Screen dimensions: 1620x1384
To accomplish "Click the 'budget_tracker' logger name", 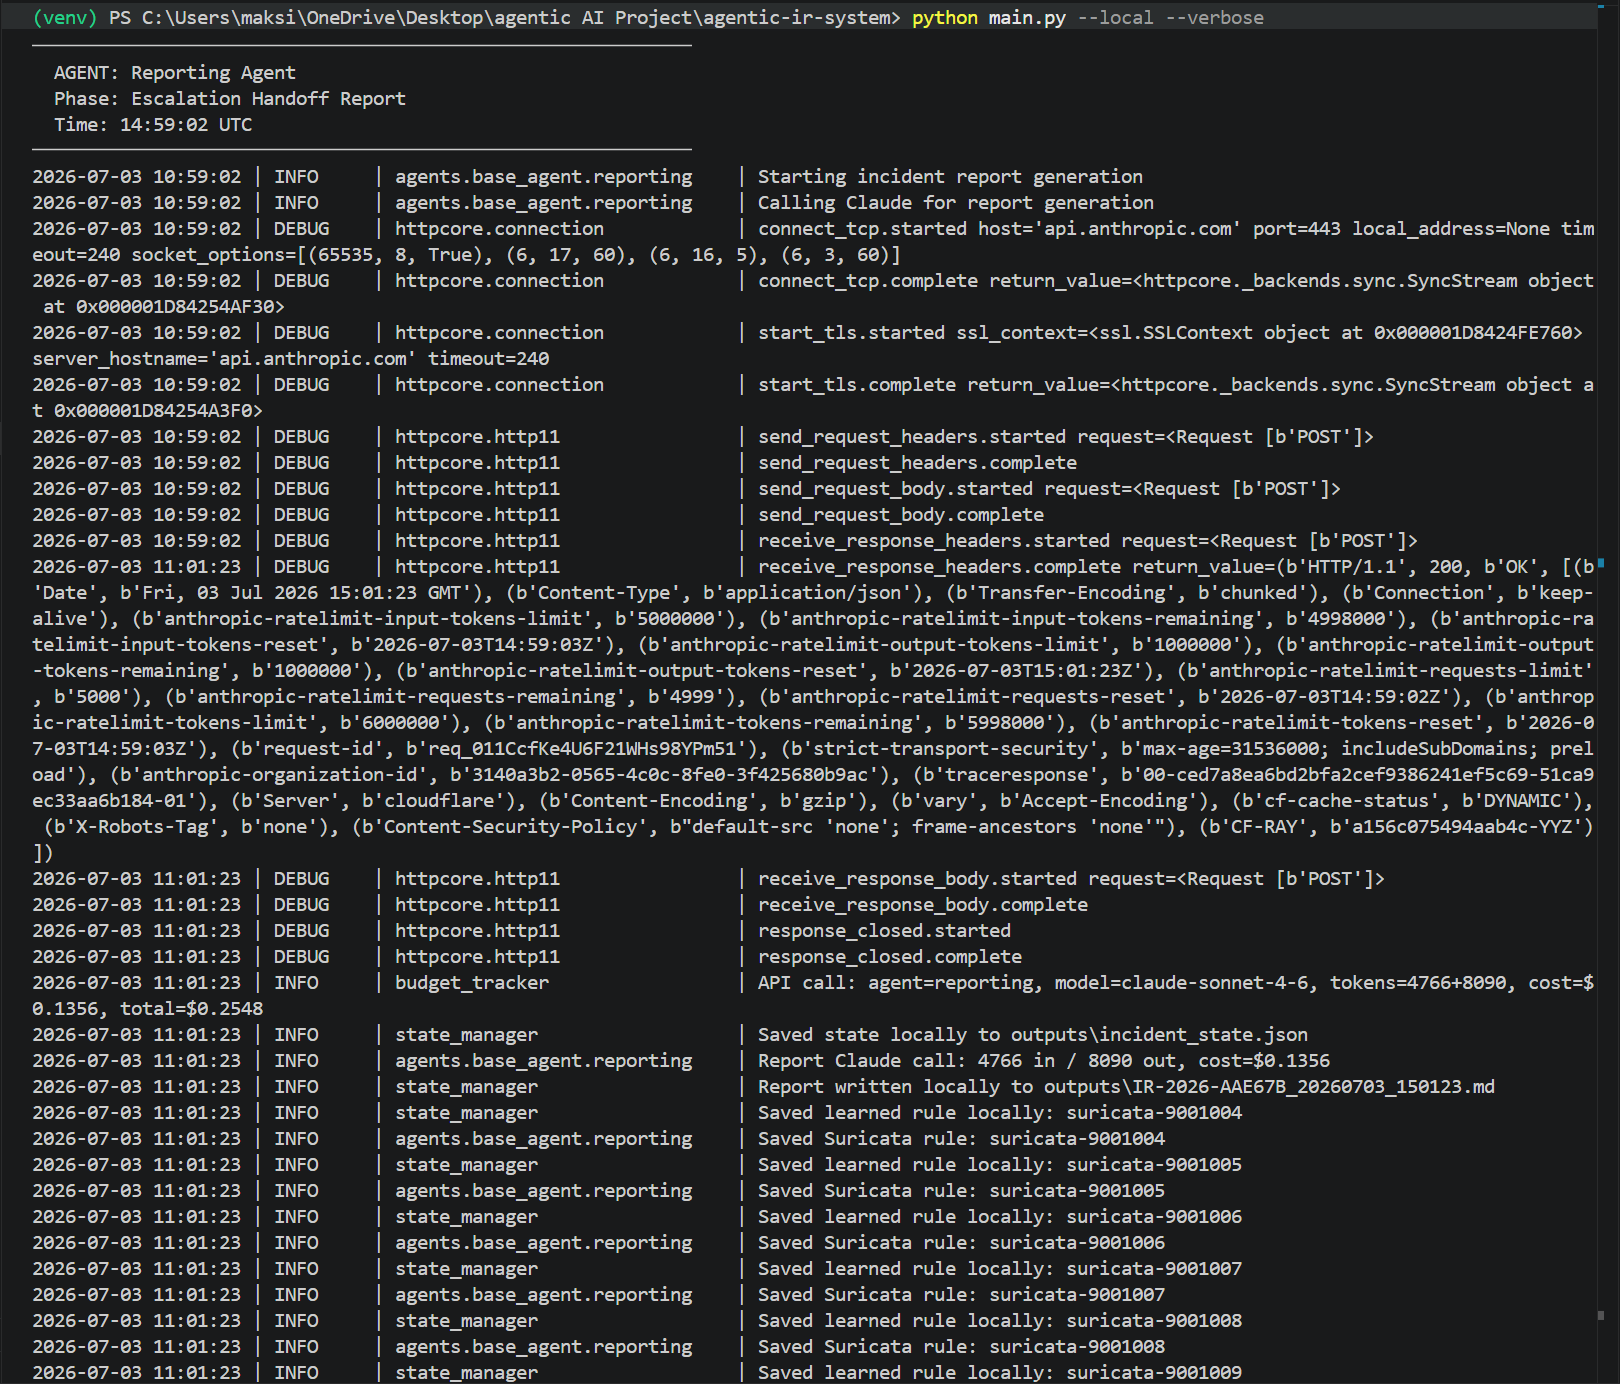I will (x=472, y=983).
